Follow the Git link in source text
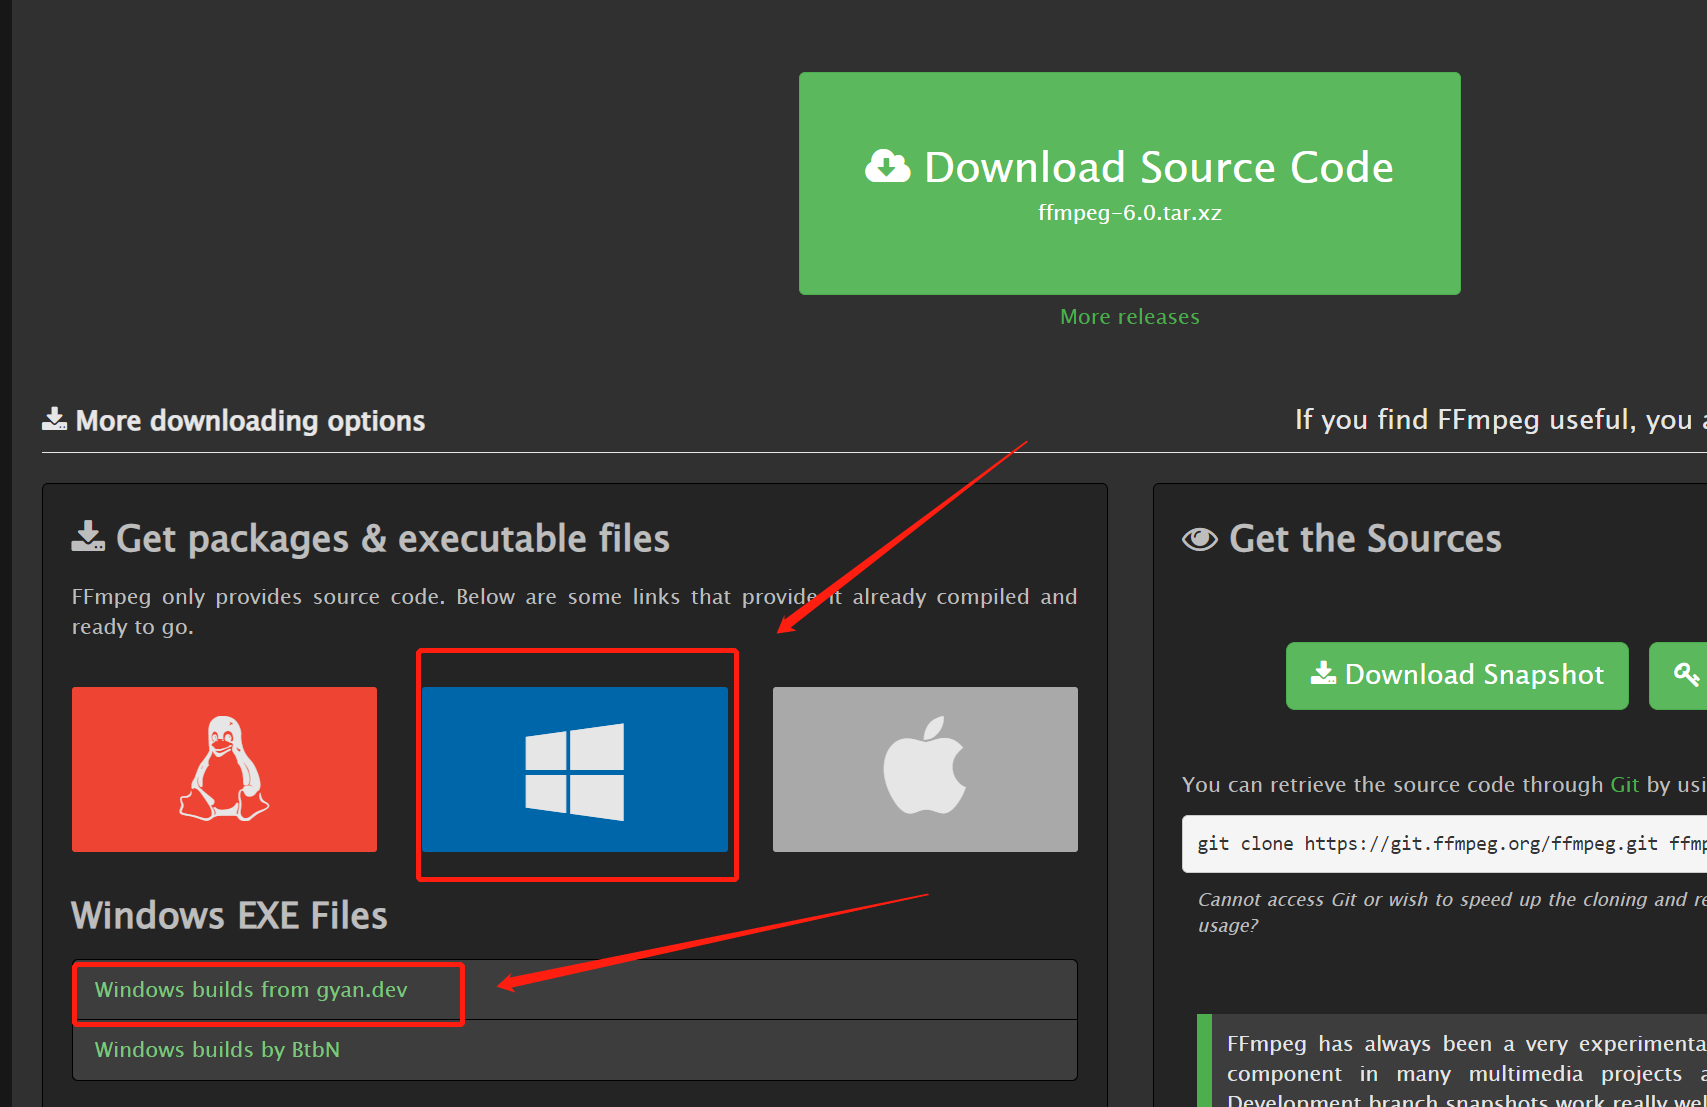The image size is (1707, 1107). coord(1624,785)
